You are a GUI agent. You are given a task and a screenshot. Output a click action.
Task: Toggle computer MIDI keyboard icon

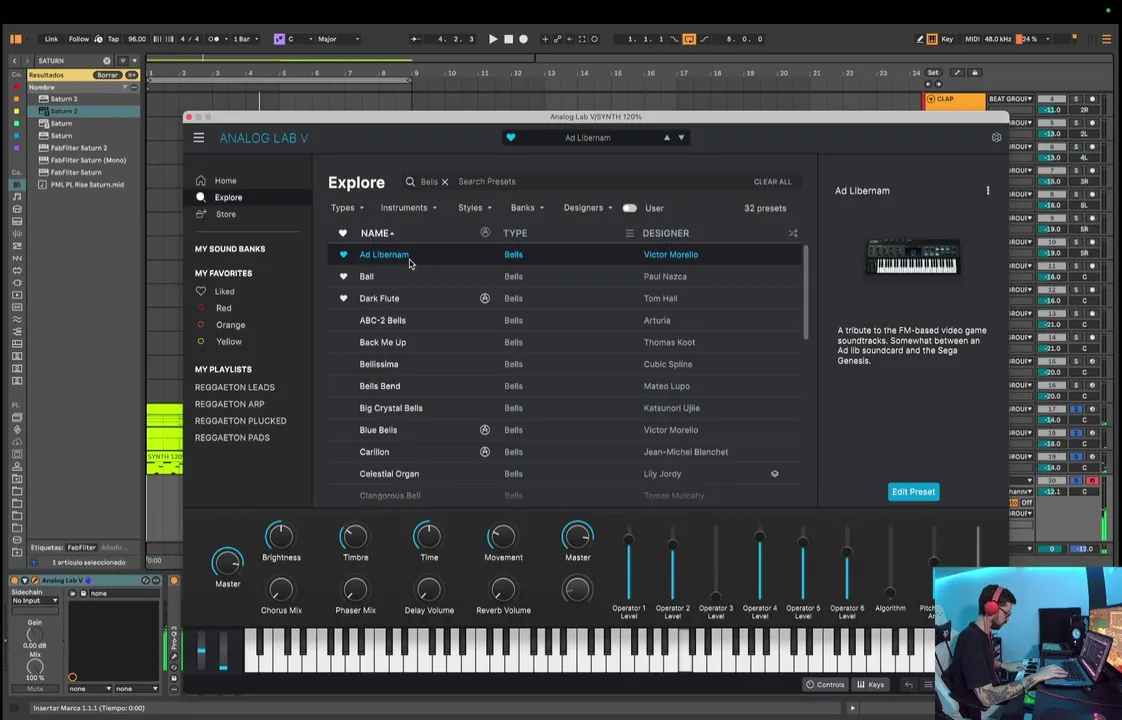click(932, 39)
